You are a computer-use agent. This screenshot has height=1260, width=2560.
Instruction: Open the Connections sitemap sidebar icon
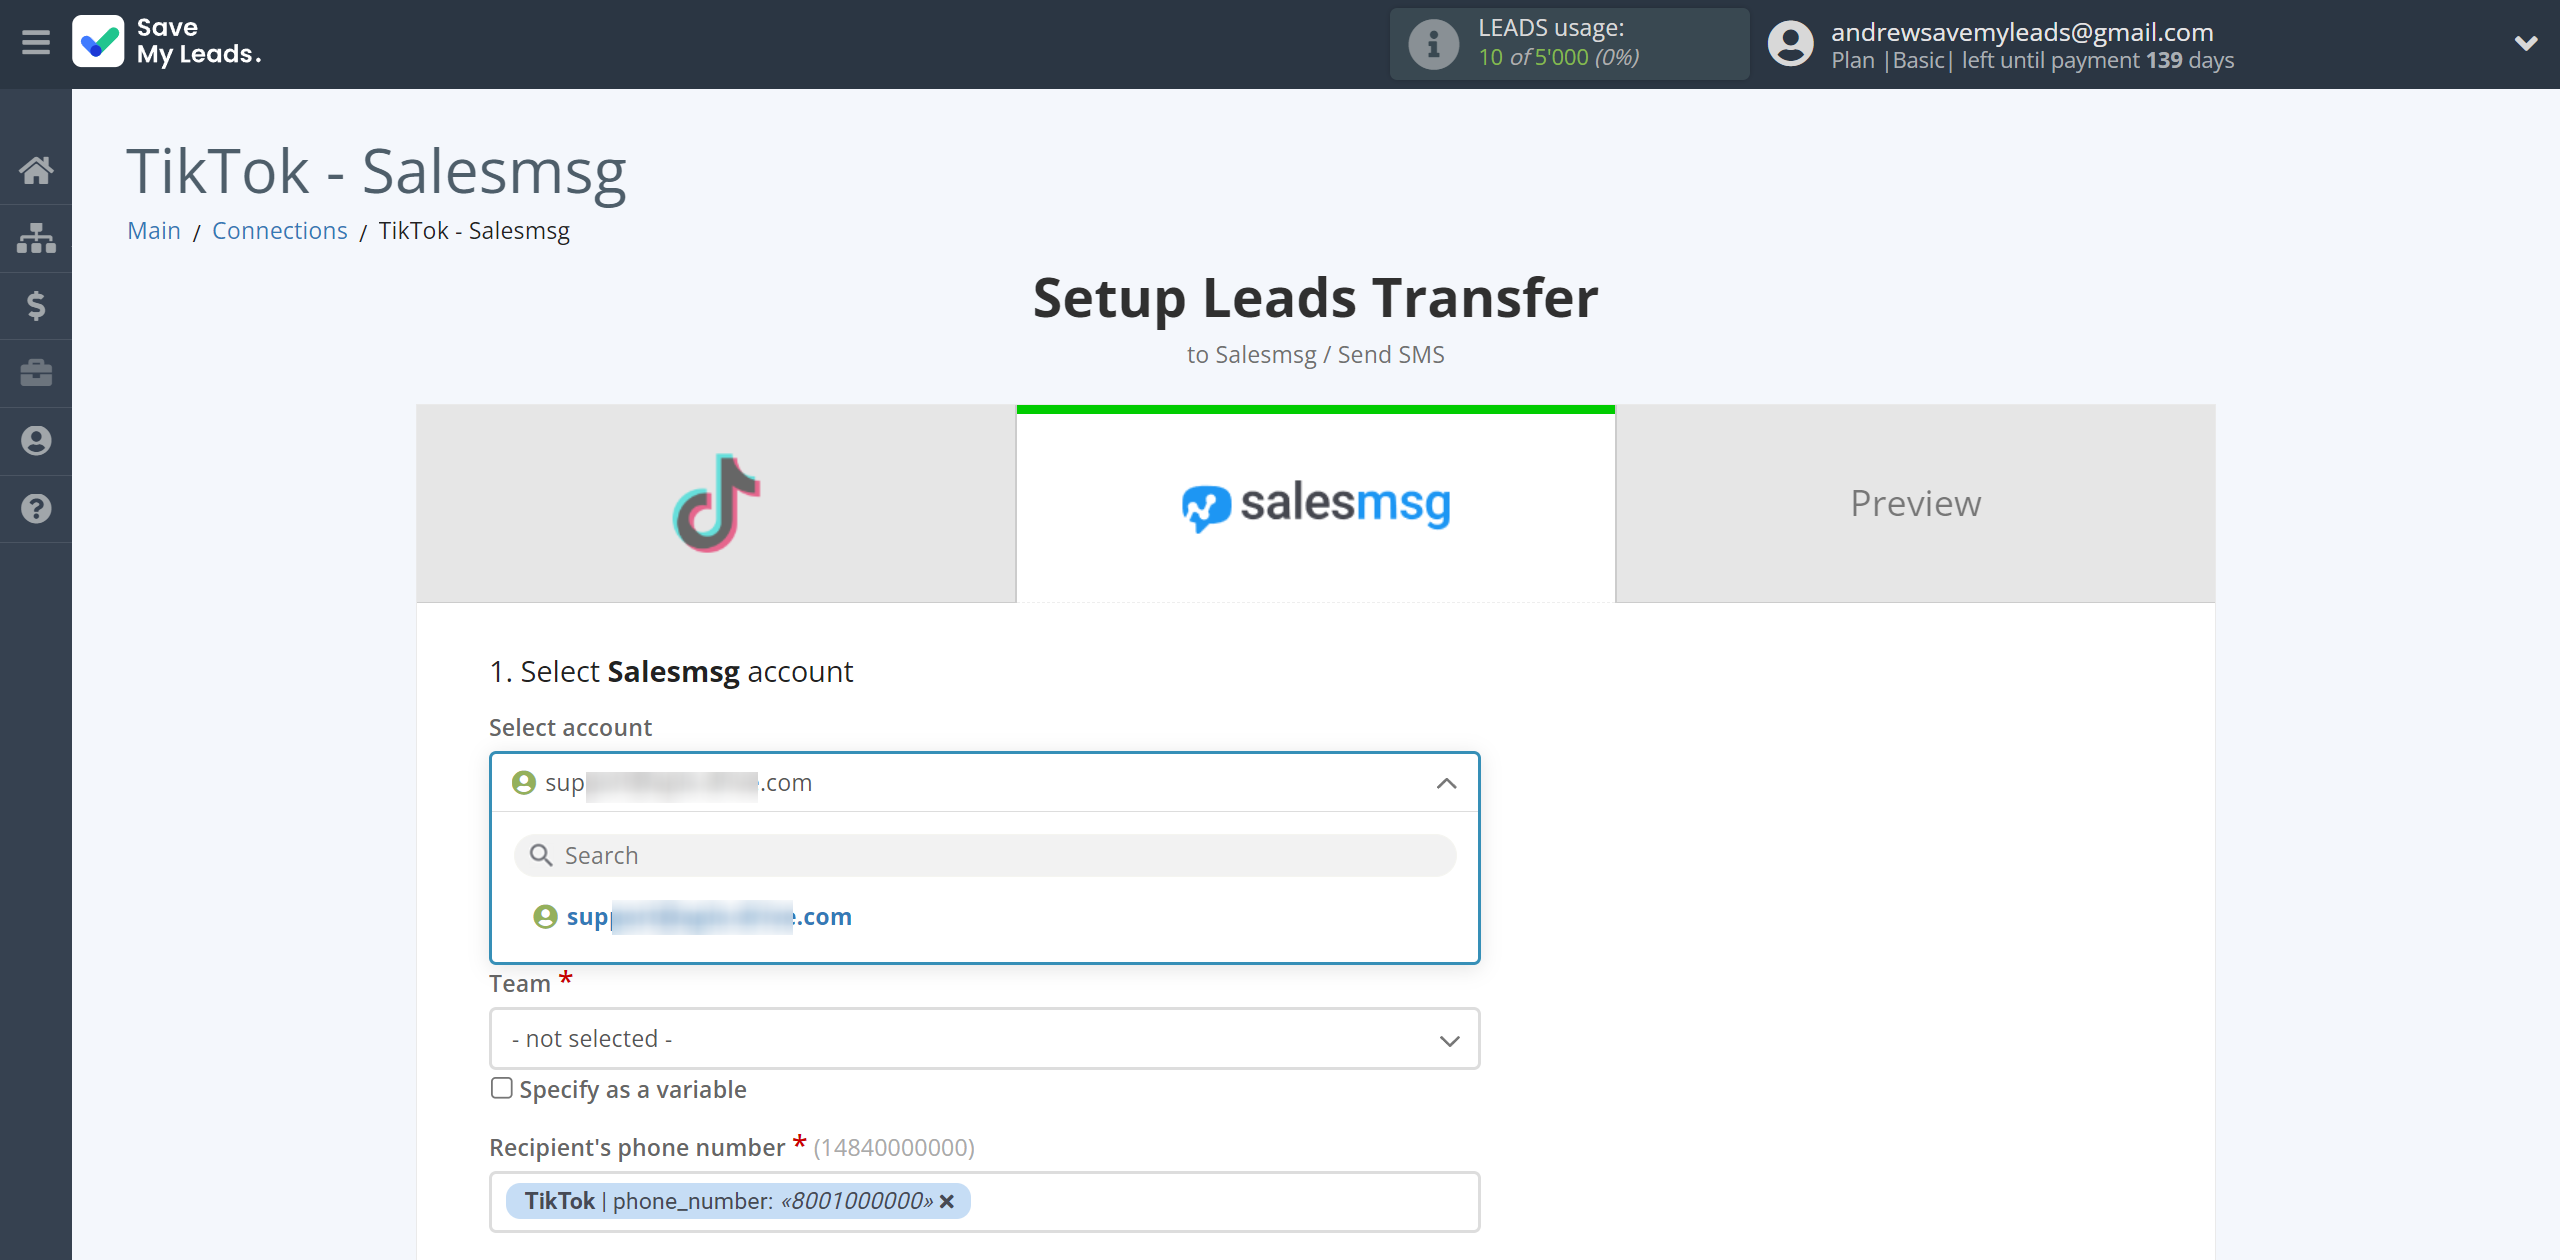coord(36,238)
